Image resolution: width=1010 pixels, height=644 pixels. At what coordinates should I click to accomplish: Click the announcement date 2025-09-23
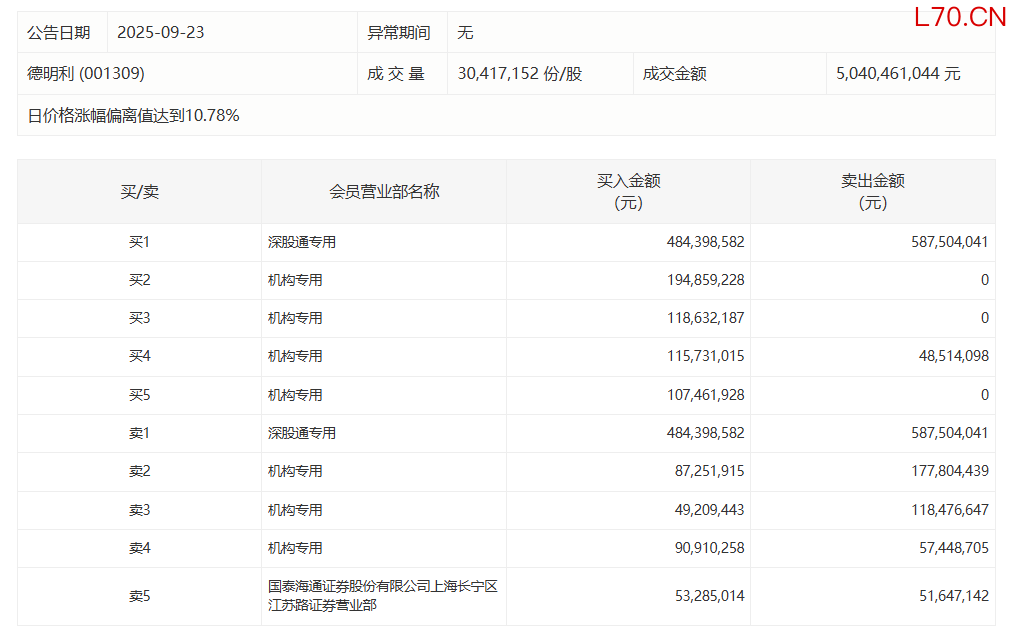[160, 32]
